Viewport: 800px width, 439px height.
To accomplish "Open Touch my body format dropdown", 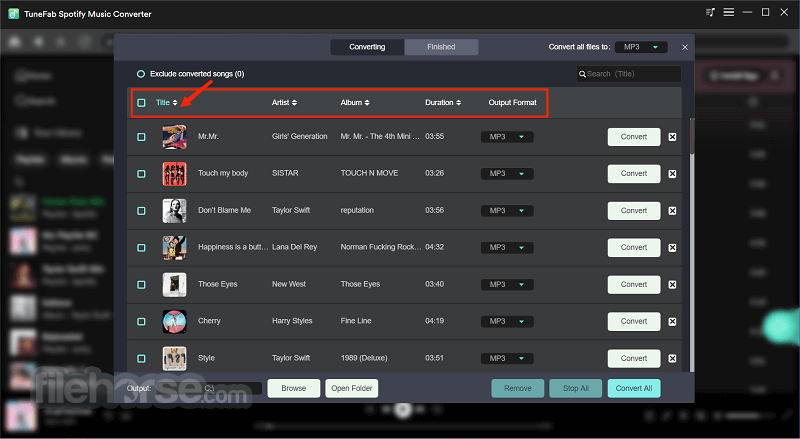I will 507,174.
